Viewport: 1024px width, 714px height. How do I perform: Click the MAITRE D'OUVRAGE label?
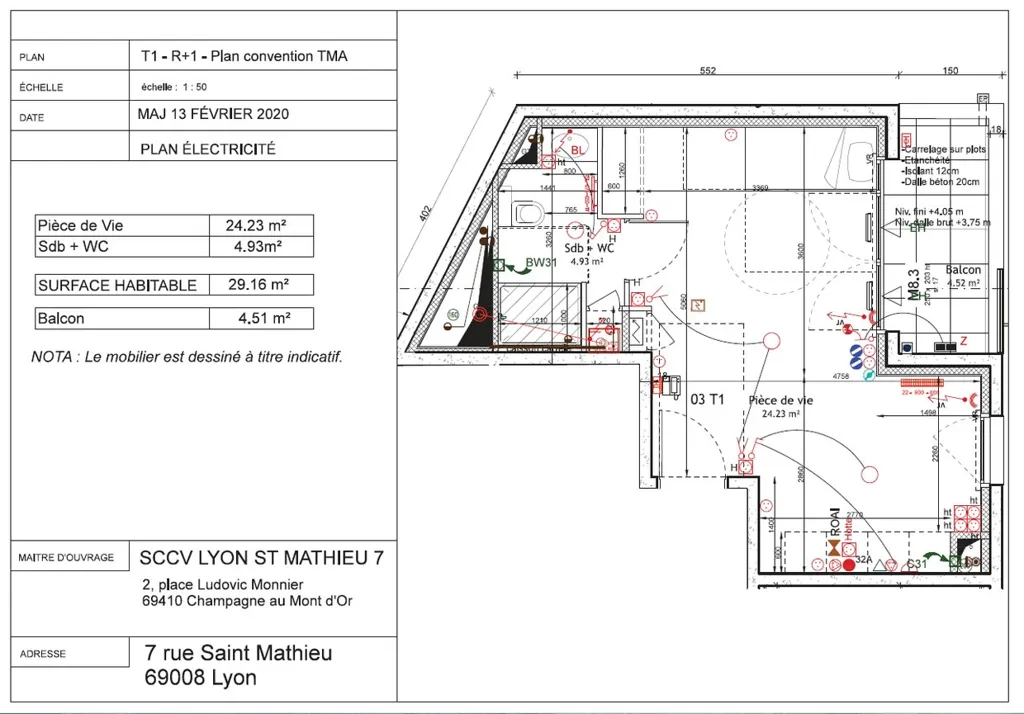click(x=66, y=558)
